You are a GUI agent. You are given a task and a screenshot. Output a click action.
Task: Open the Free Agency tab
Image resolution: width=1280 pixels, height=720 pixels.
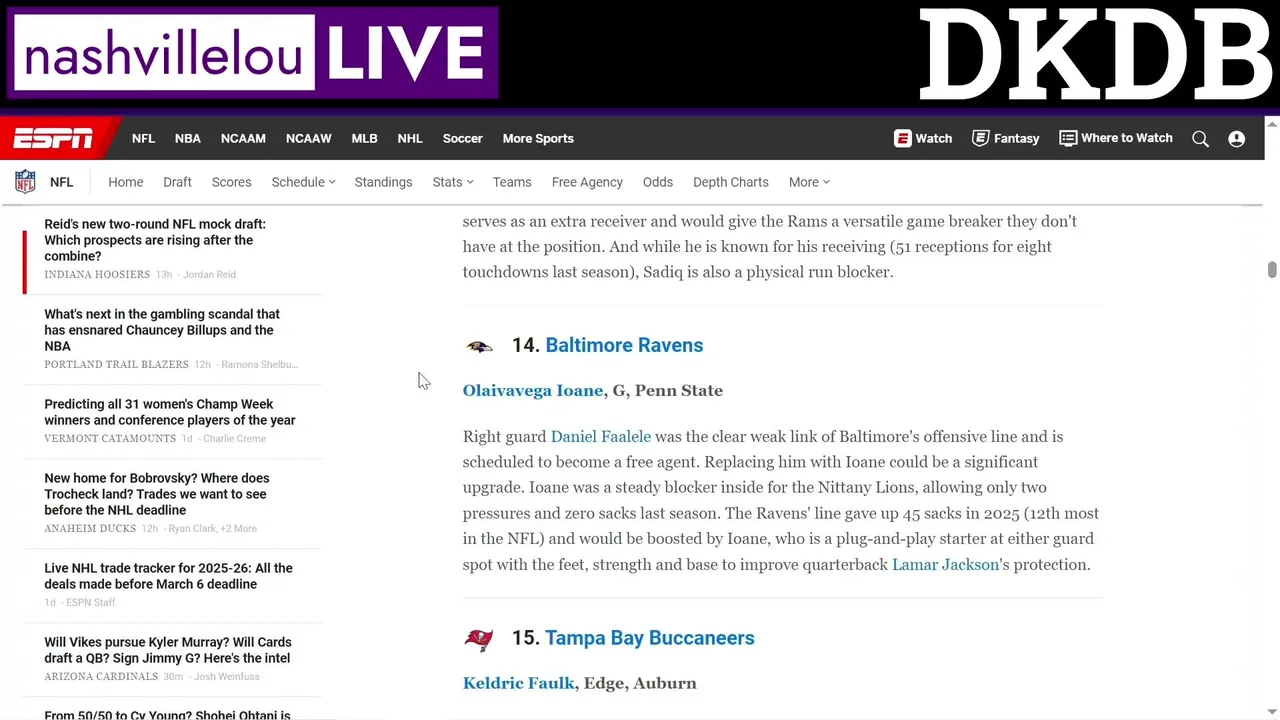pos(587,182)
